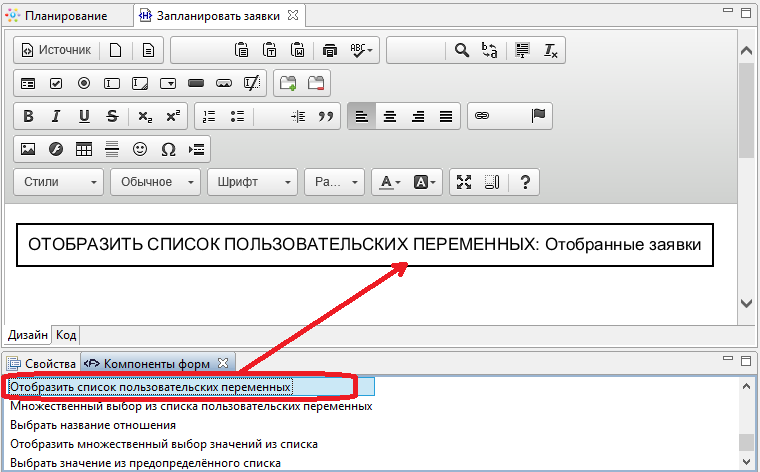Toggle italic text formatting
Screen dimensions: 760x472
click(x=56, y=116)
